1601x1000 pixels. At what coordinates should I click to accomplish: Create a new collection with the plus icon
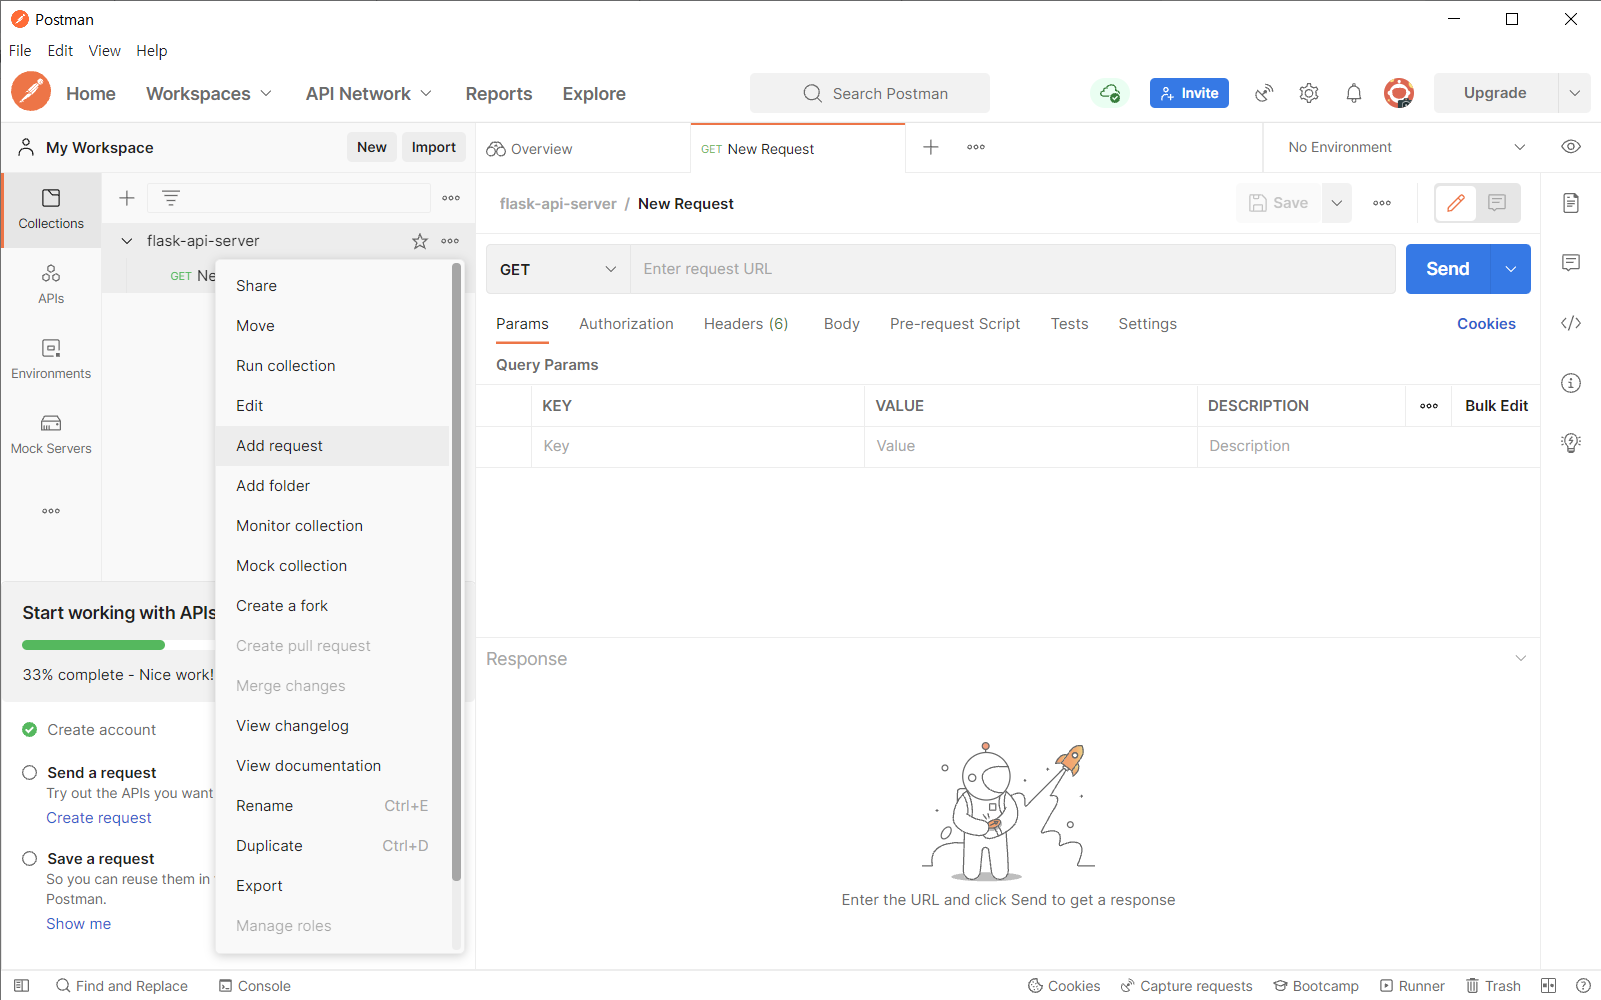(127, 198)
